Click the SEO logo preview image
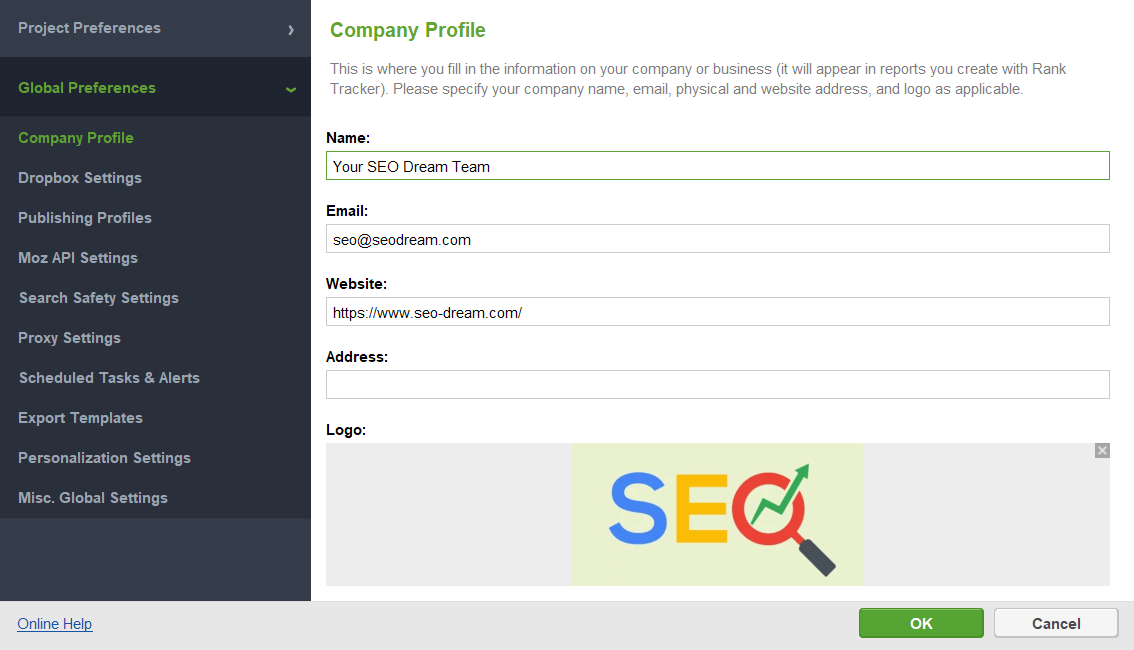The image size is (1134, 650). click(717, 514)
